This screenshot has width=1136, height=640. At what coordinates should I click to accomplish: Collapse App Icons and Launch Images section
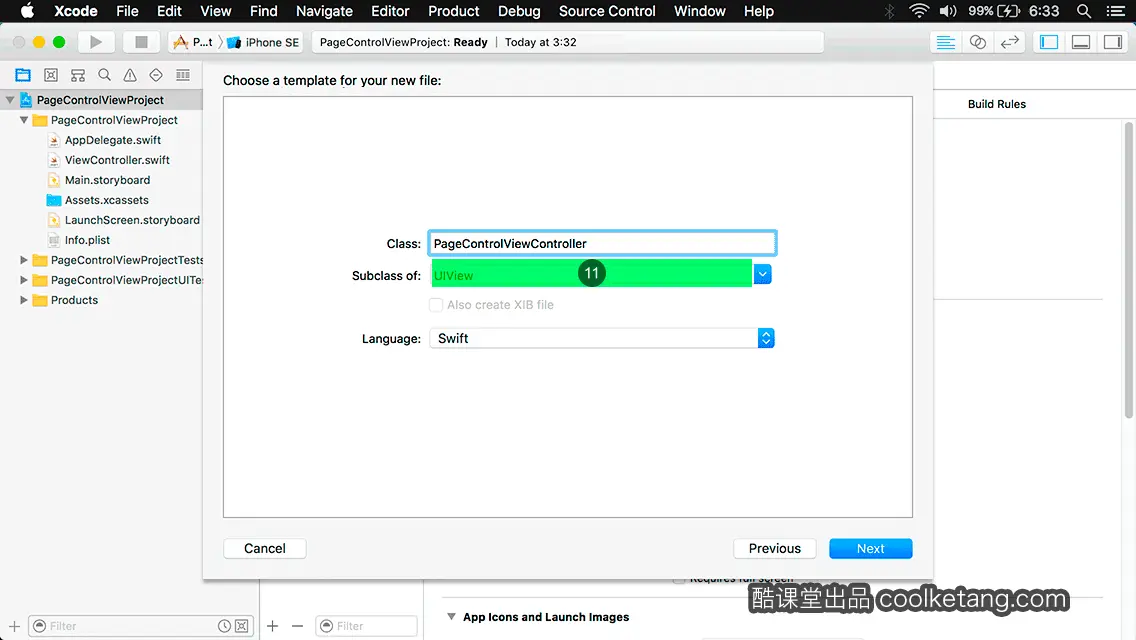(x=451, y=617)
